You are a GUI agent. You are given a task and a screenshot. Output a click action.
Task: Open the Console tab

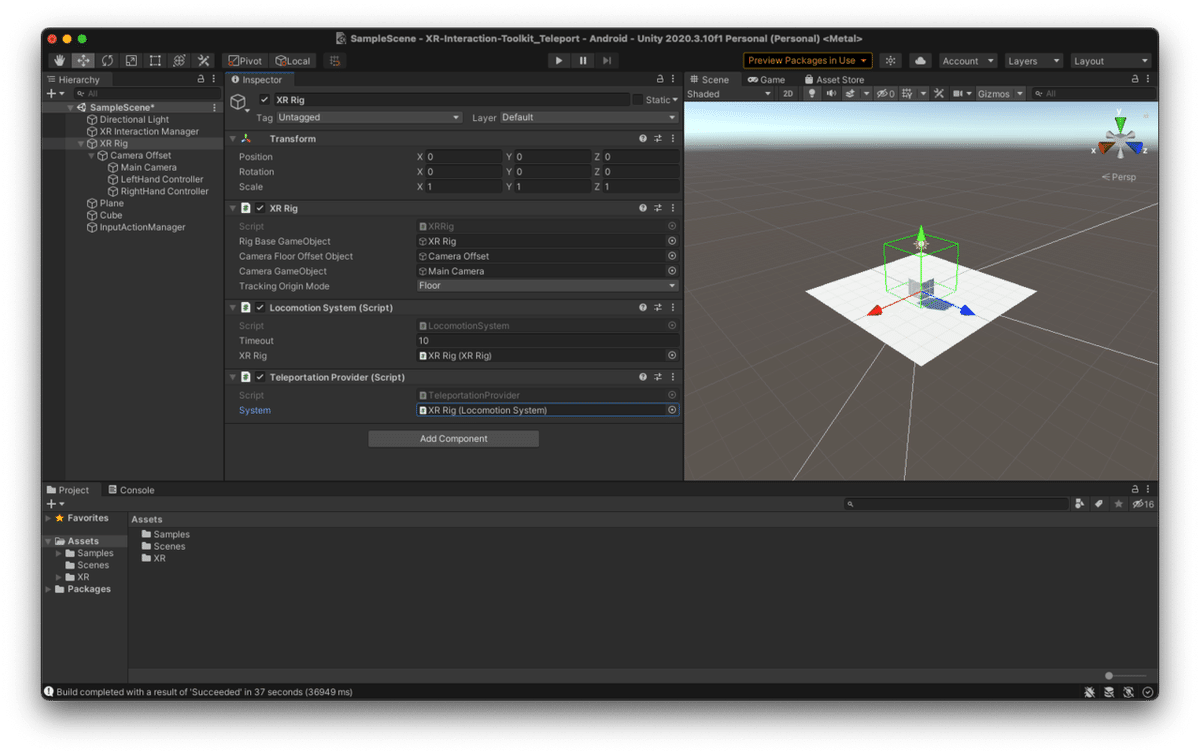click(x=131, y=490)
